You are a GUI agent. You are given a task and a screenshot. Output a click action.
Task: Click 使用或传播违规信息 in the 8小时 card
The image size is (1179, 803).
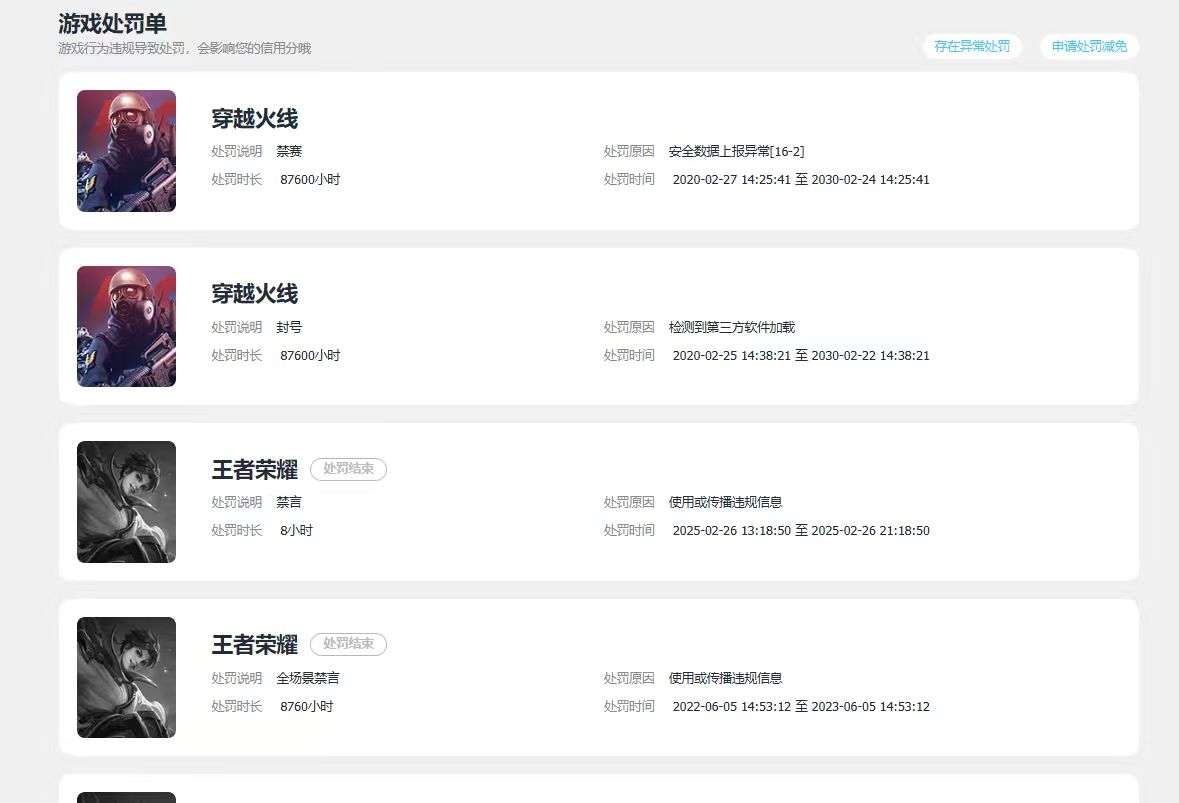[726, 502]
